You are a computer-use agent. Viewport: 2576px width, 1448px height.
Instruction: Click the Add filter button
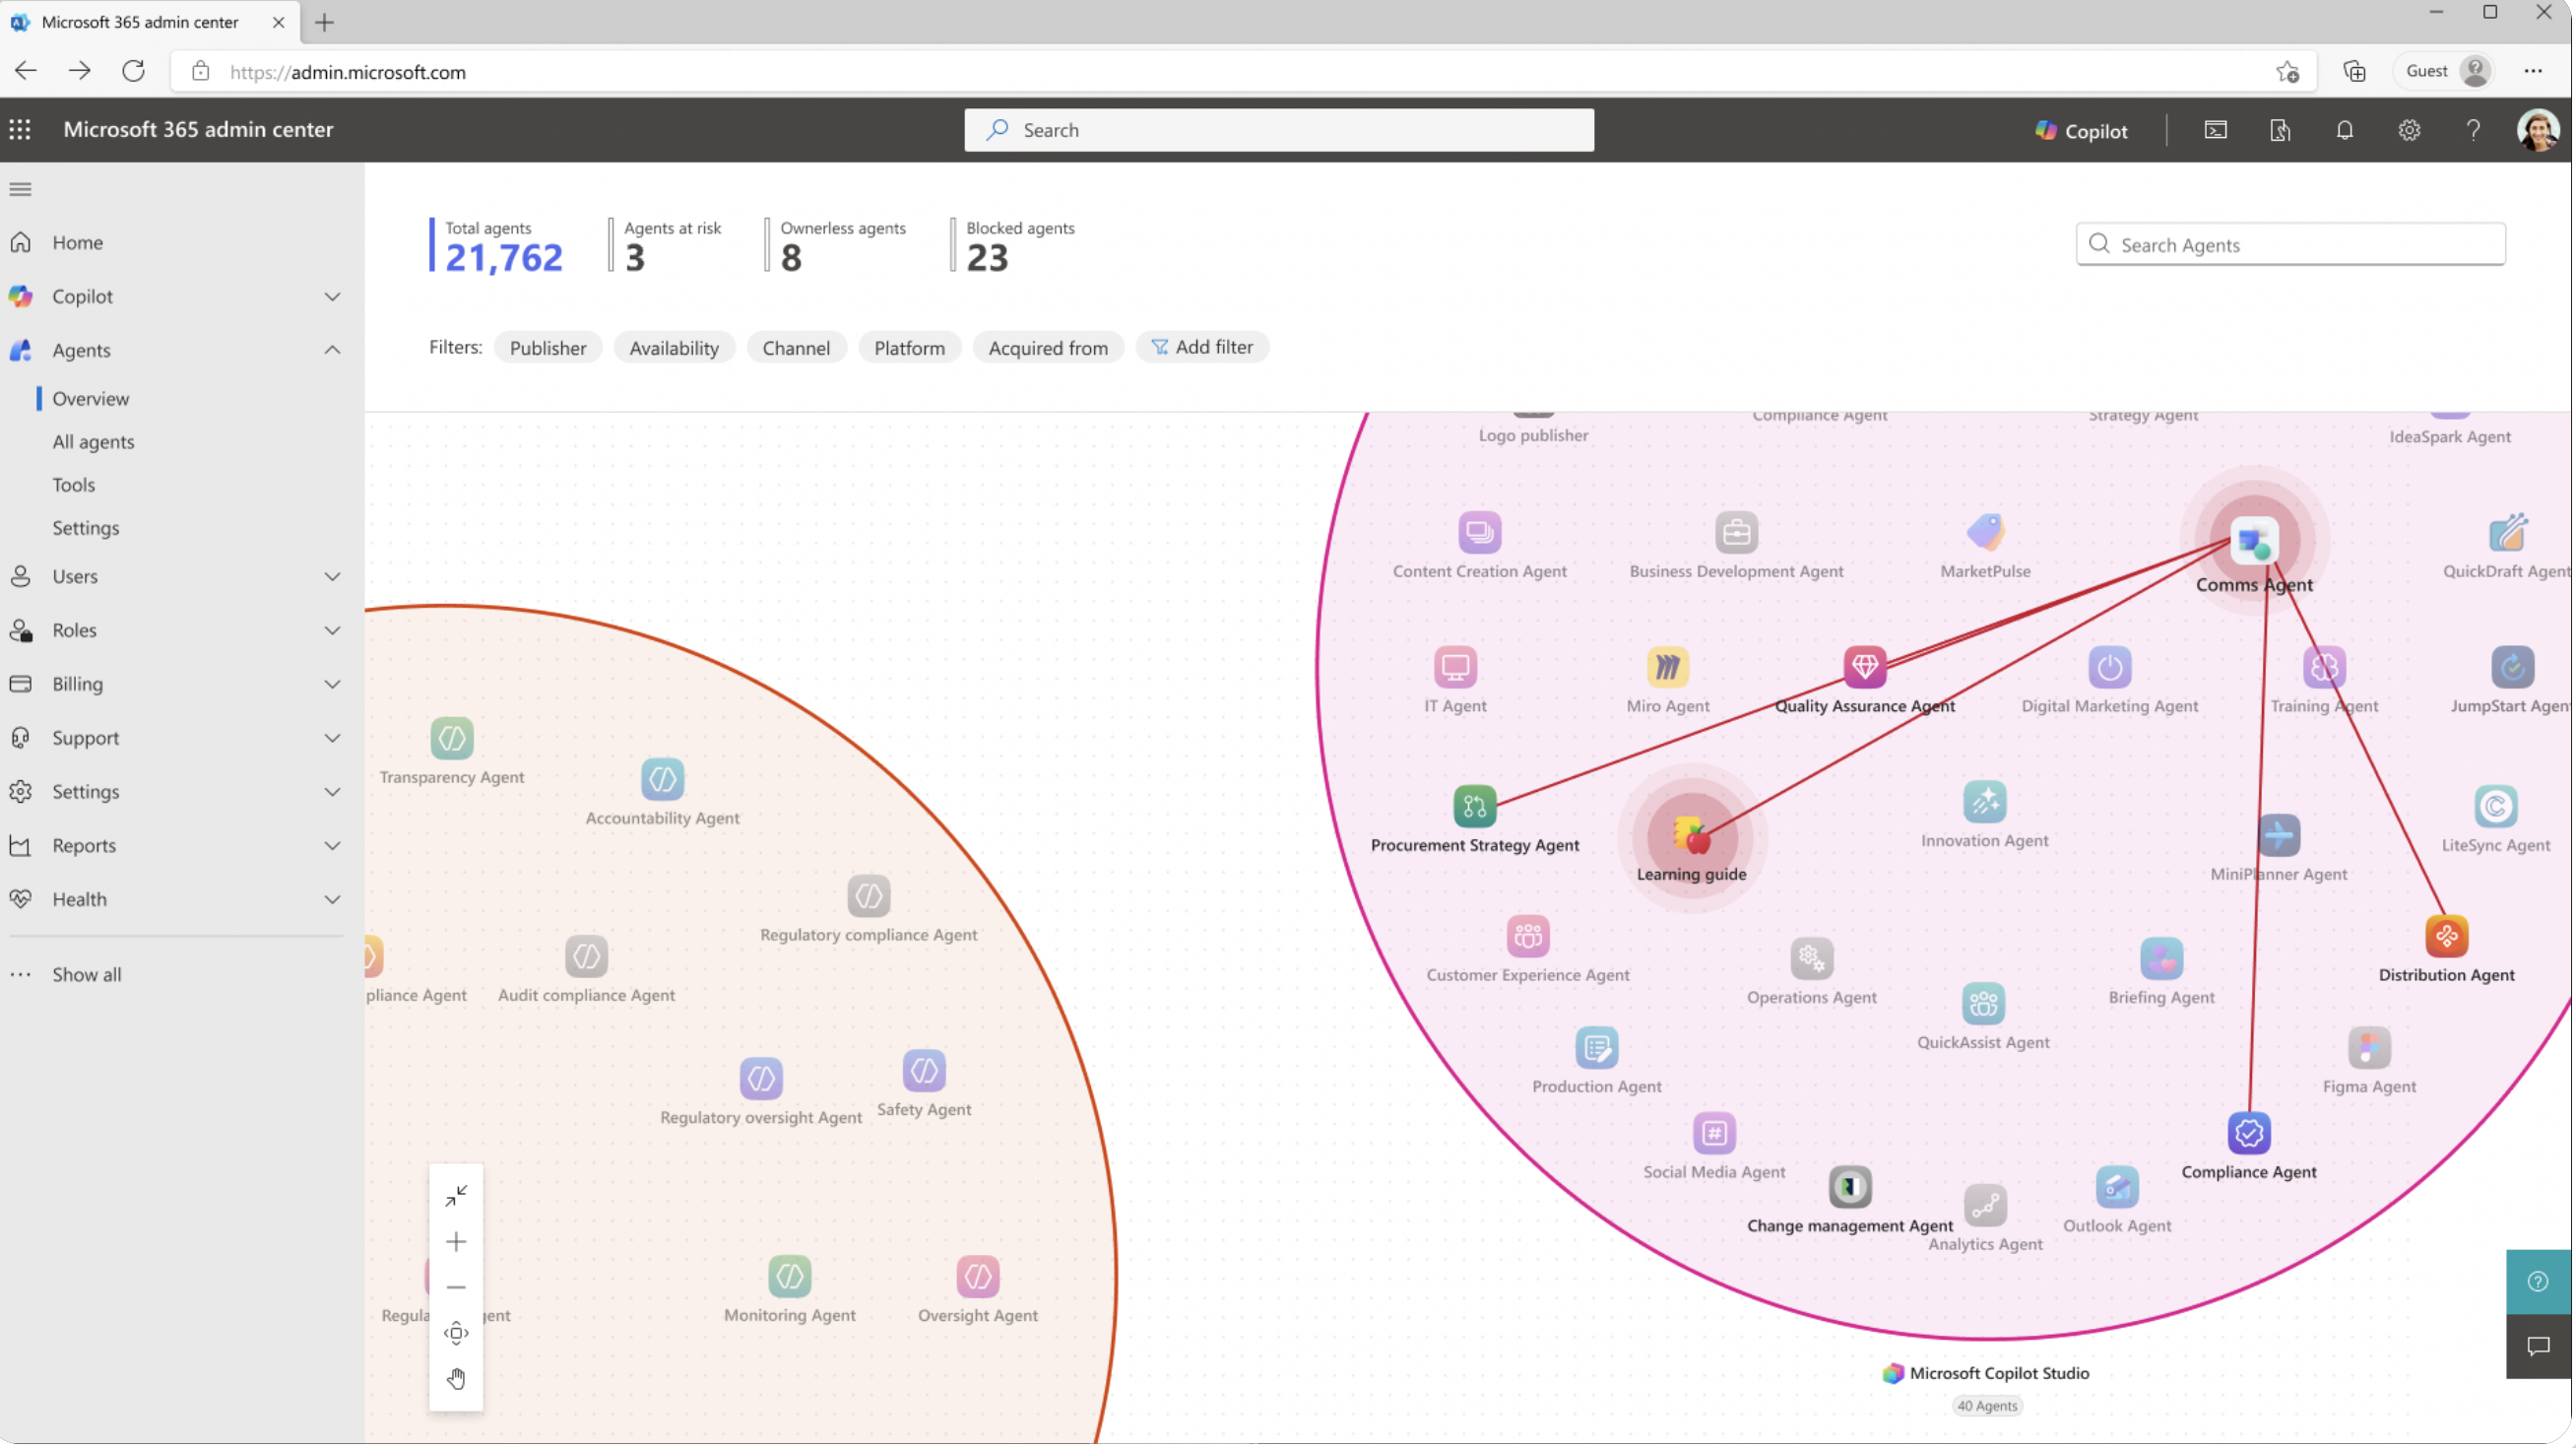(x=1203, y=347)
